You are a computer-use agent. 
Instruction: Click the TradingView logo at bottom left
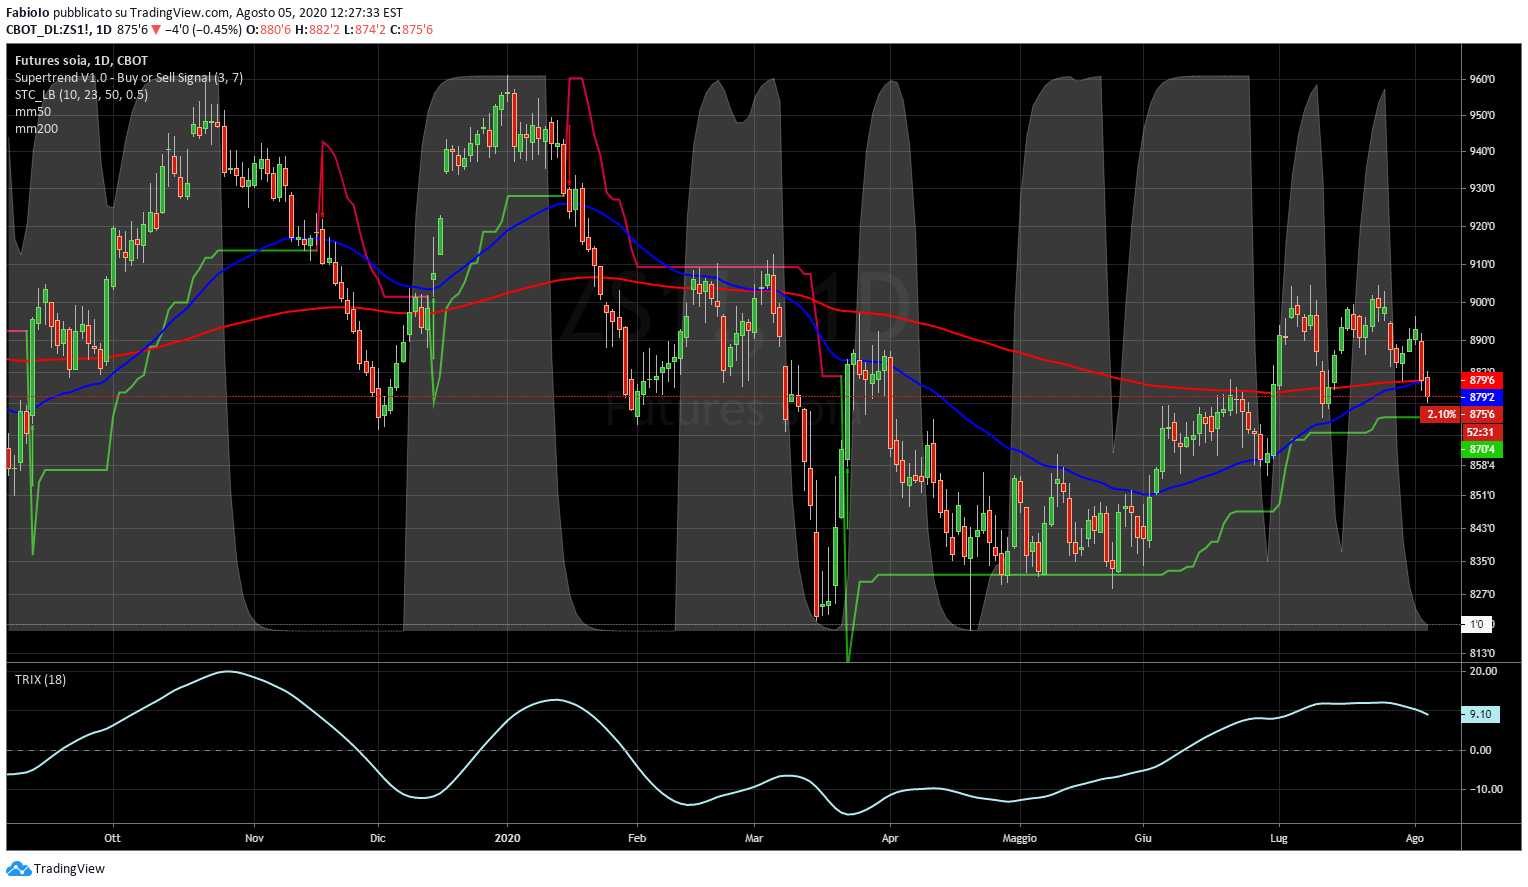[x=56, y=869]
